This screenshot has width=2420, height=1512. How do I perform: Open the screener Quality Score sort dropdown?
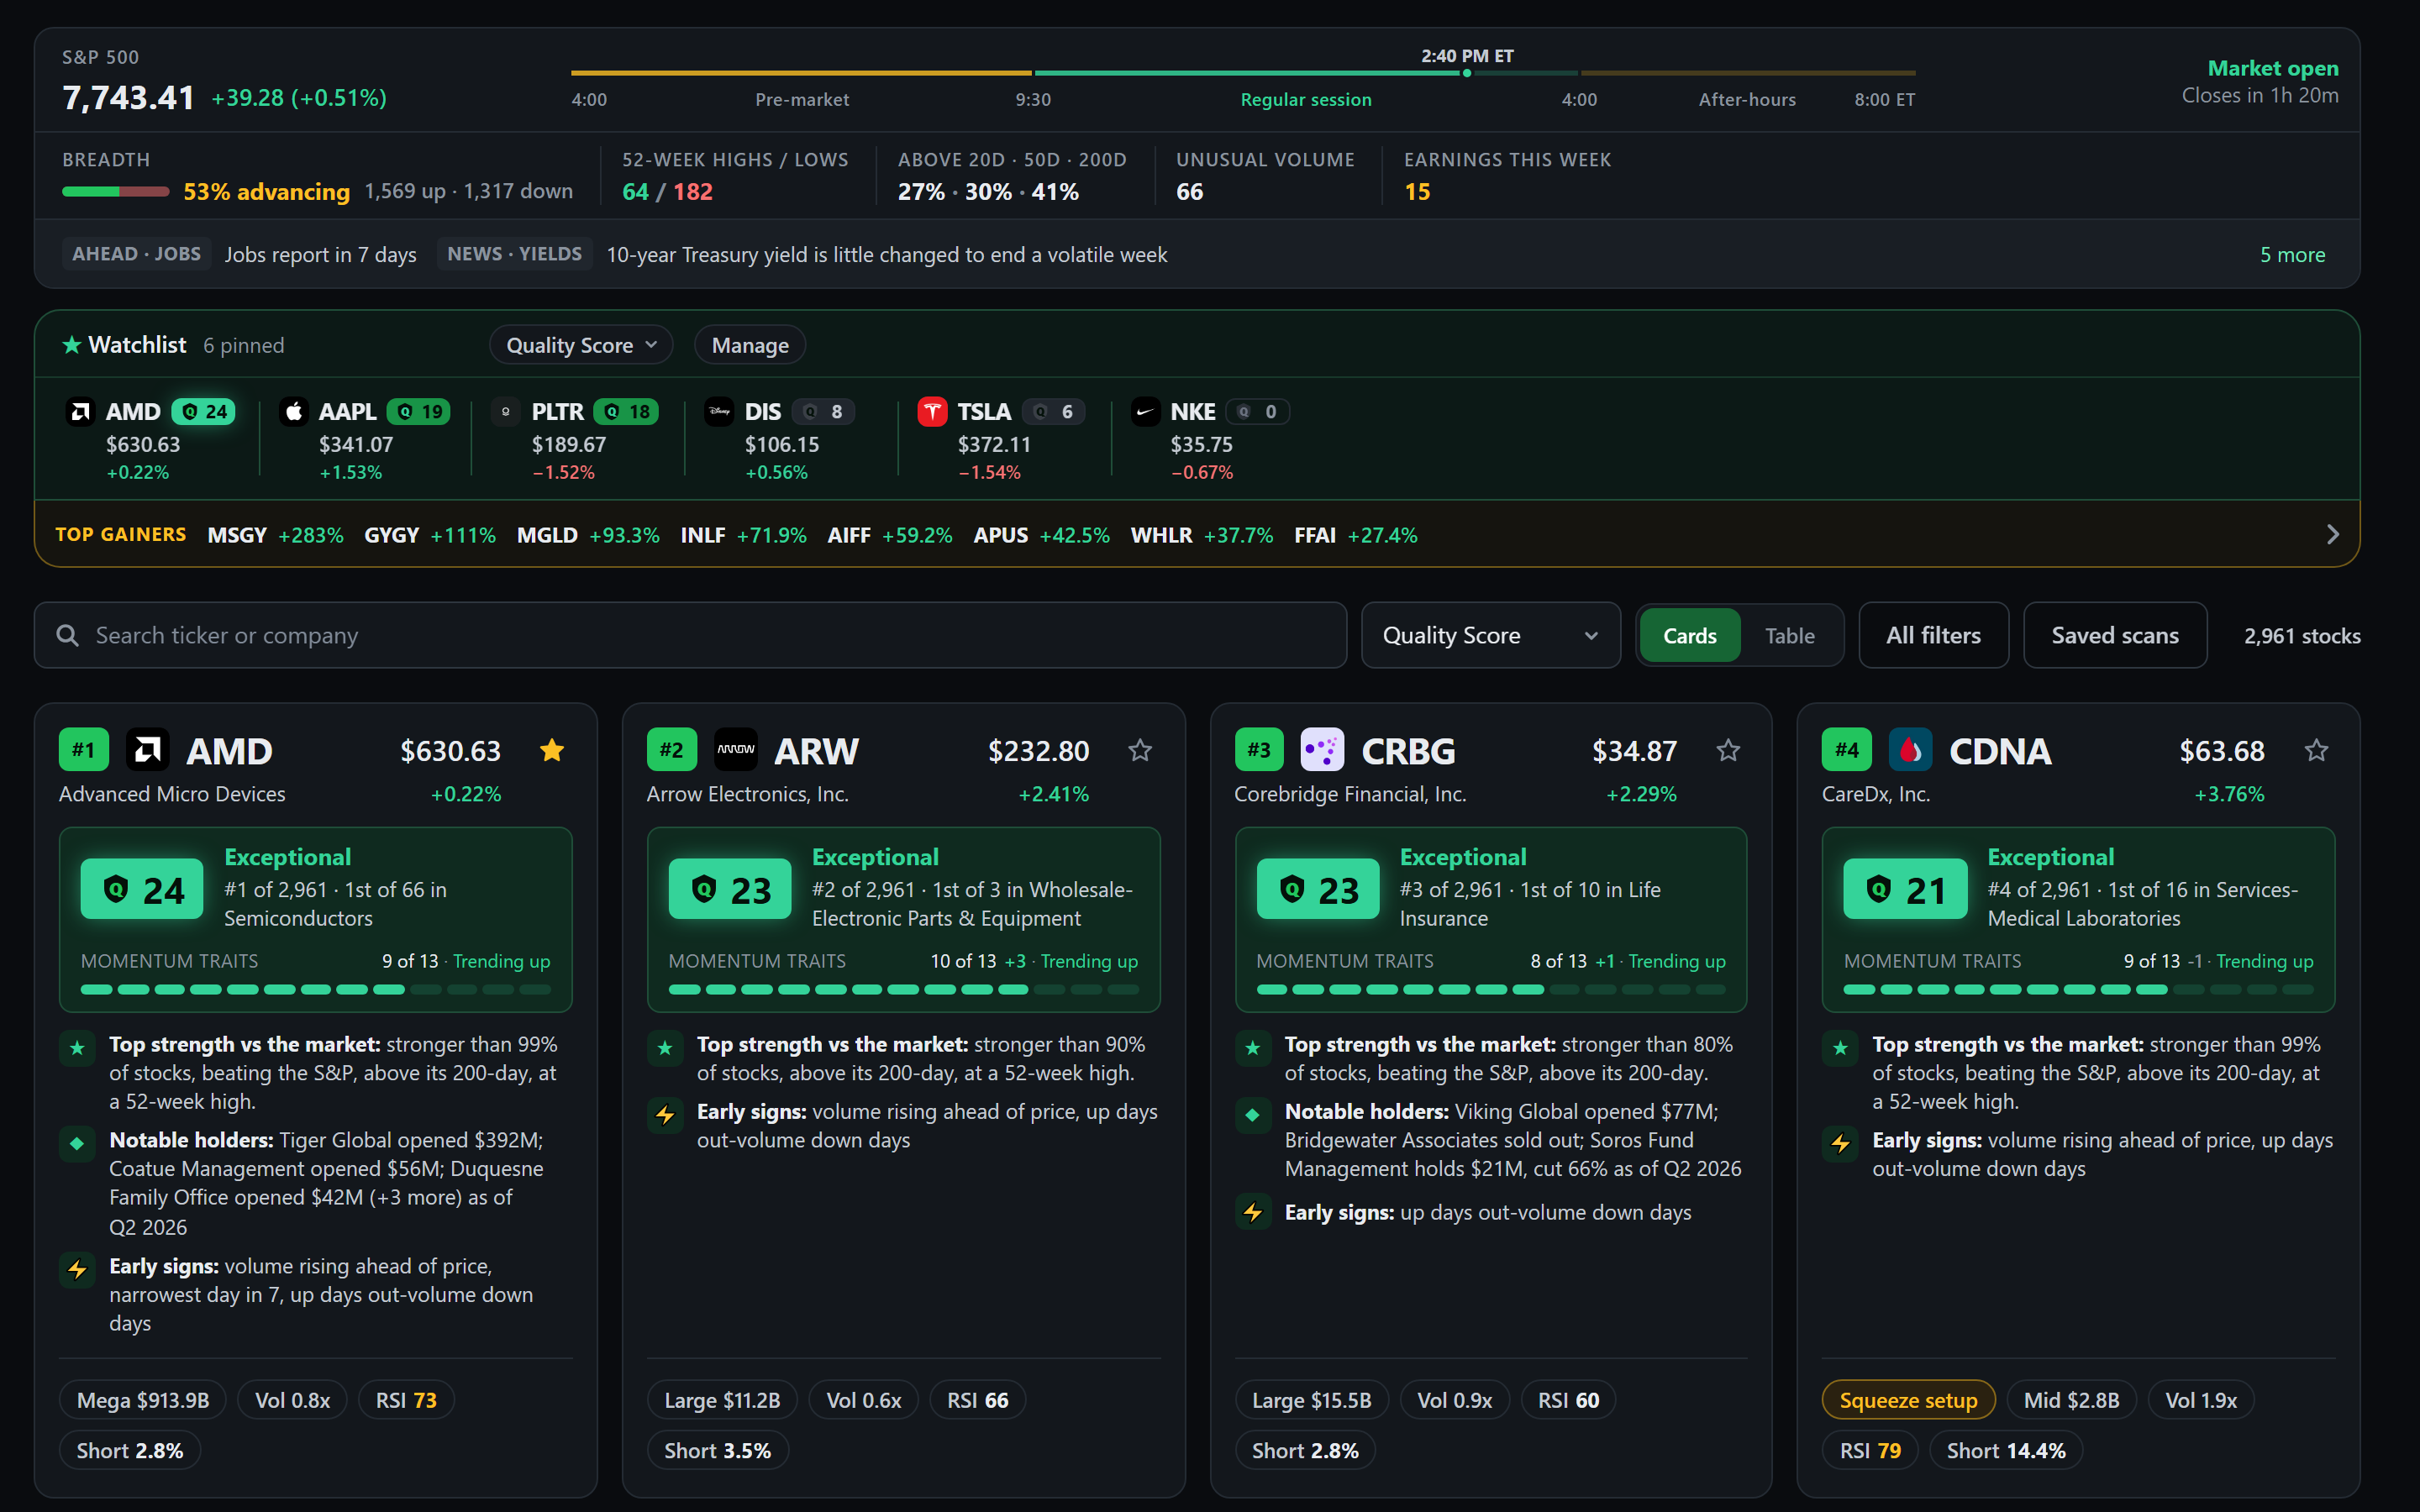[1490, 635]
